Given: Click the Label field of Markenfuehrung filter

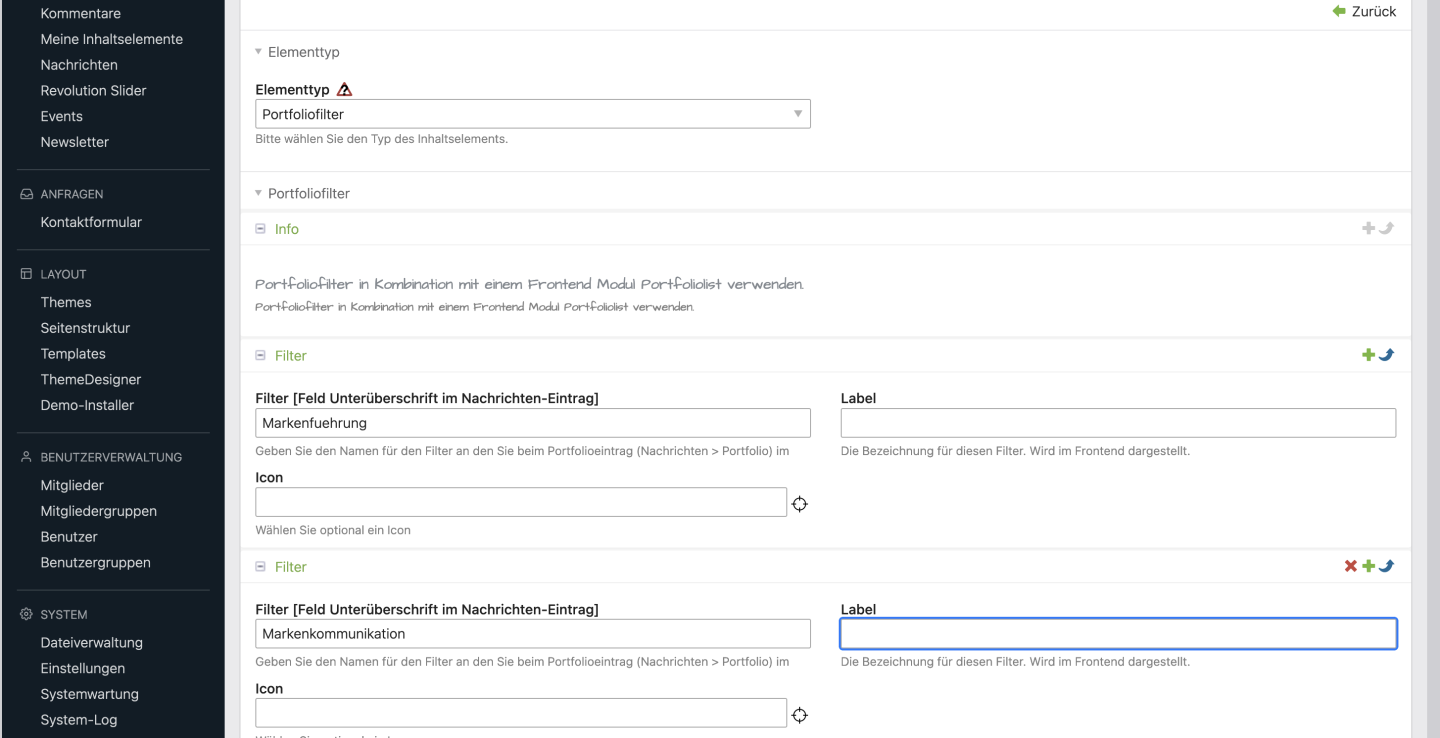Looking at the screenshot, I should point(1117,423).
